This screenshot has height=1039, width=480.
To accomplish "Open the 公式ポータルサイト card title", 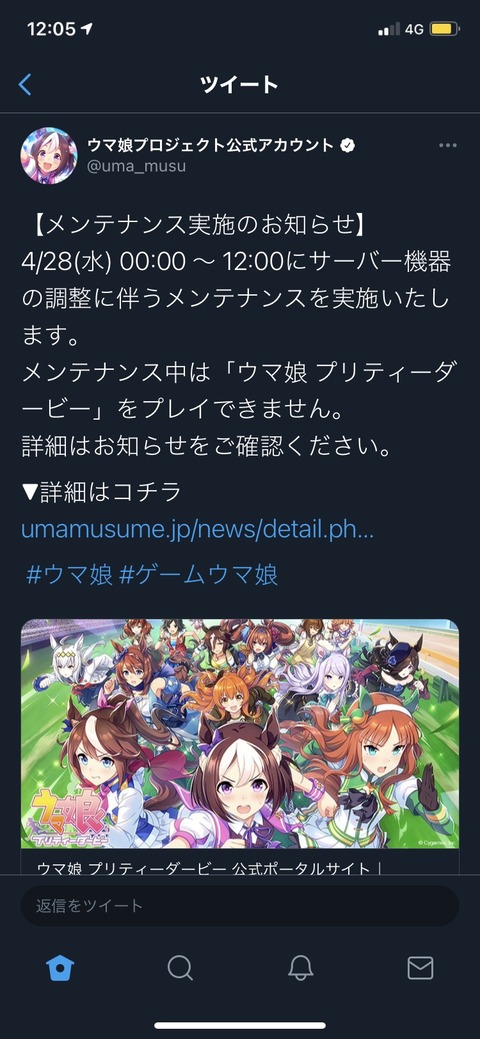I will tap(204, 868).
